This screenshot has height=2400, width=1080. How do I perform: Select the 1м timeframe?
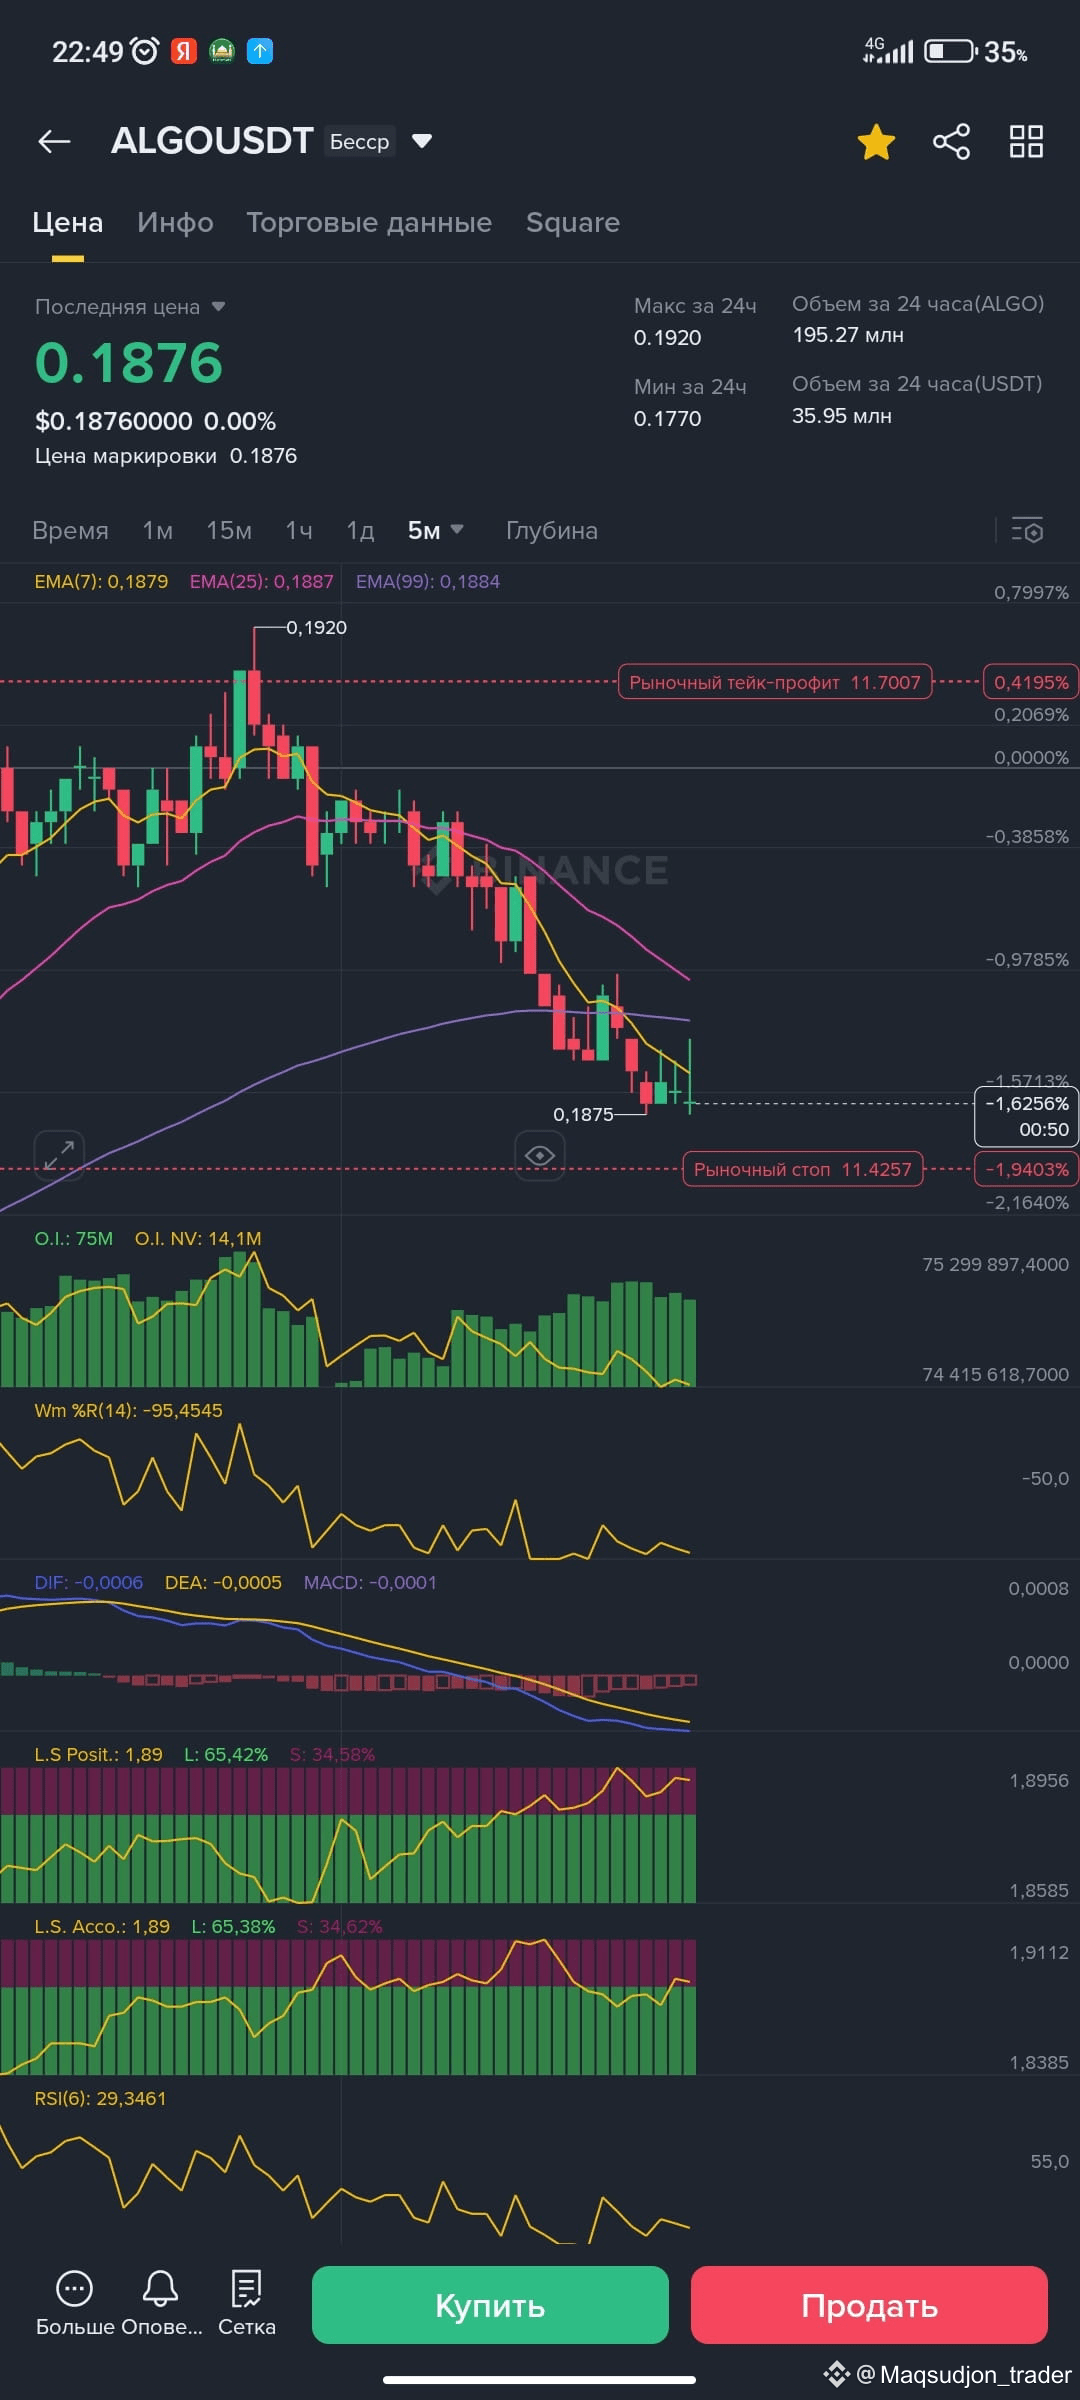(x=158, y=531)
